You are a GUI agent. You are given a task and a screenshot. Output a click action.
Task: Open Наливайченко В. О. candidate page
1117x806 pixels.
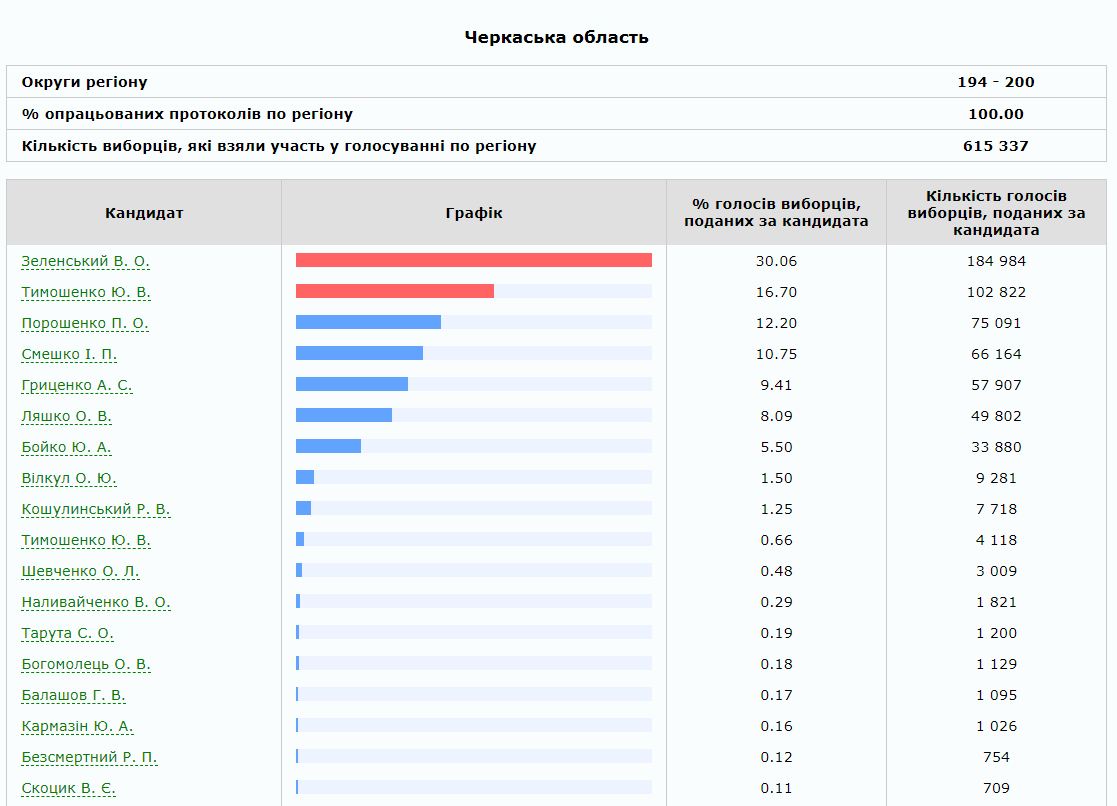[x=96, y=602]
